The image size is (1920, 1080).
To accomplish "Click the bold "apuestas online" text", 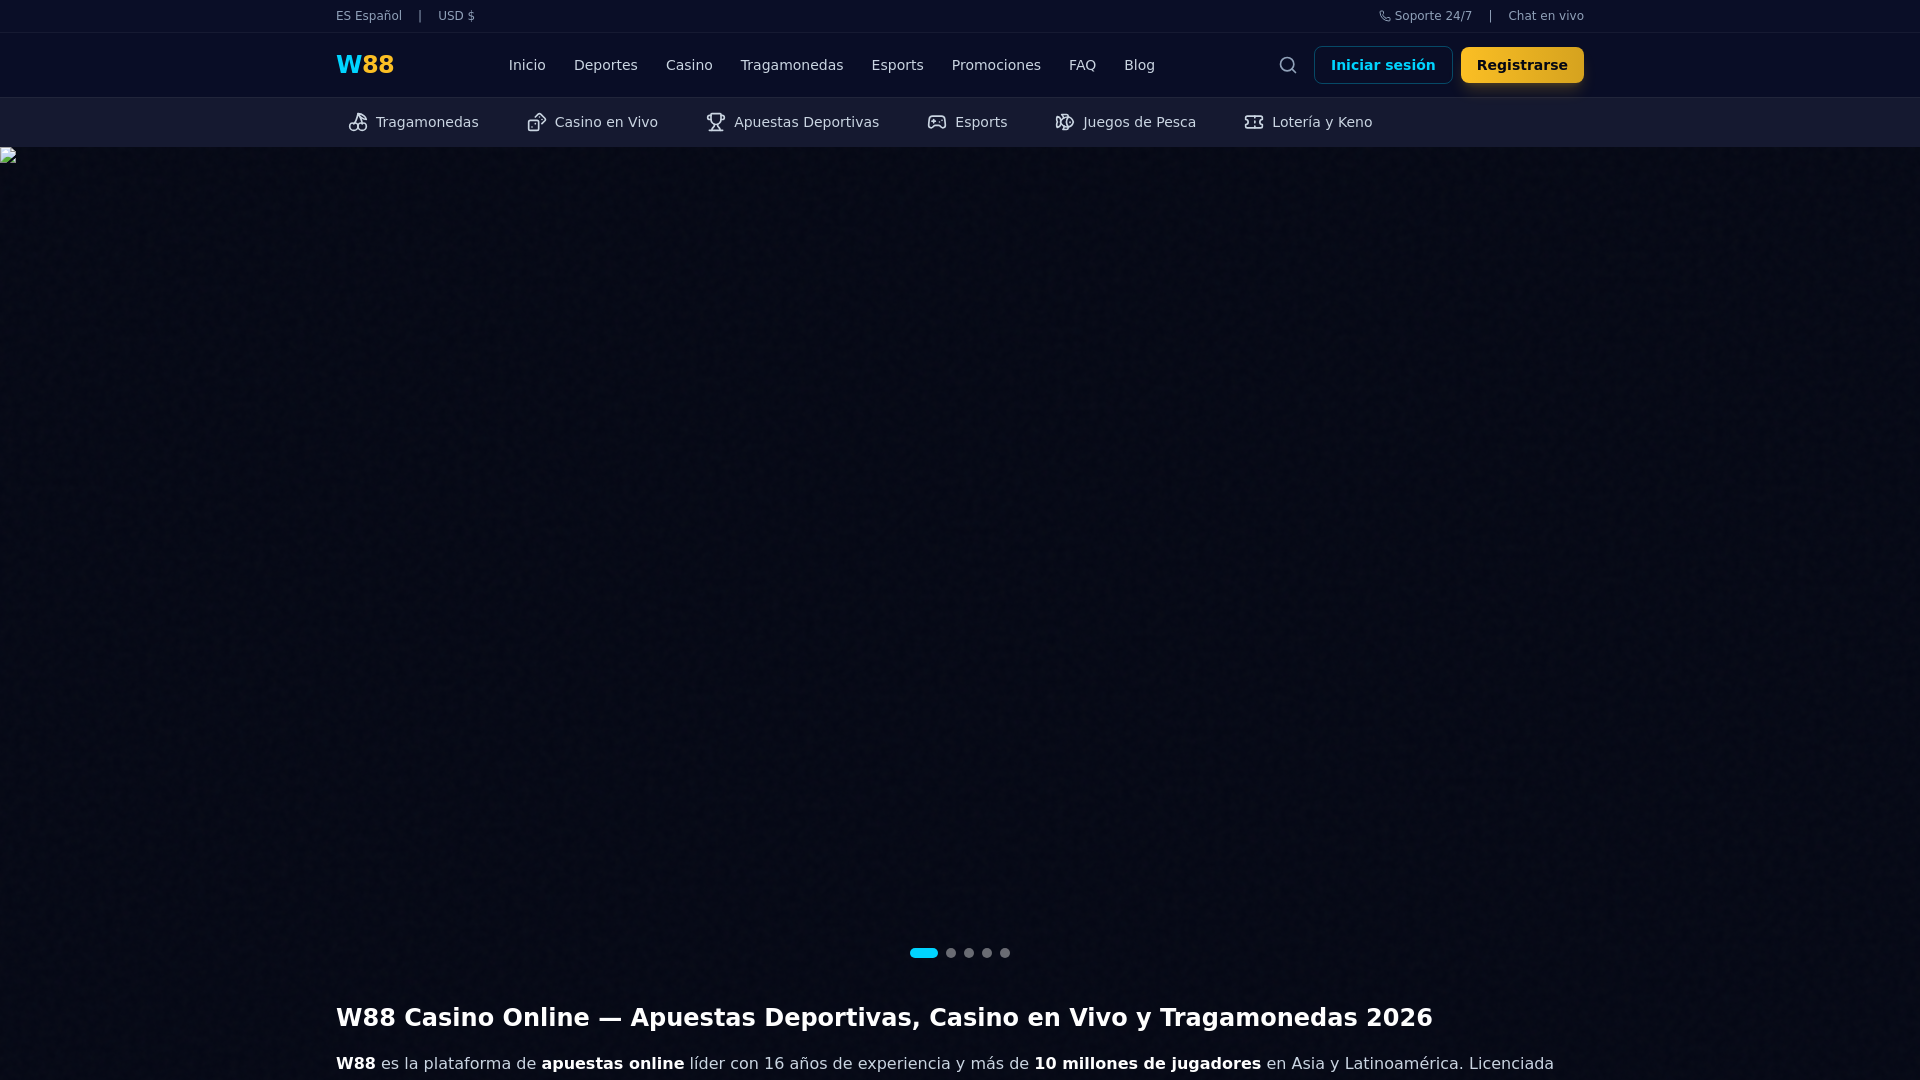I will [x=613, y=1064].
